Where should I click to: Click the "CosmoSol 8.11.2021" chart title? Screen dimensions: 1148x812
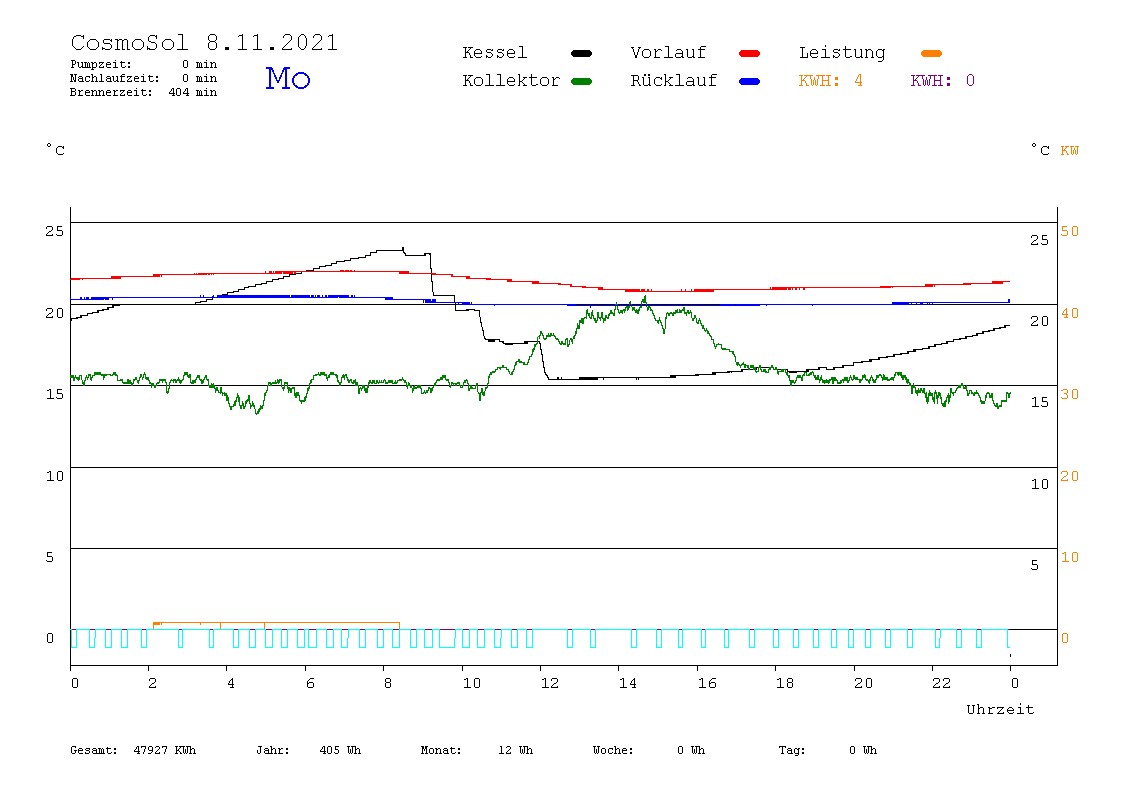click(204, 42)
